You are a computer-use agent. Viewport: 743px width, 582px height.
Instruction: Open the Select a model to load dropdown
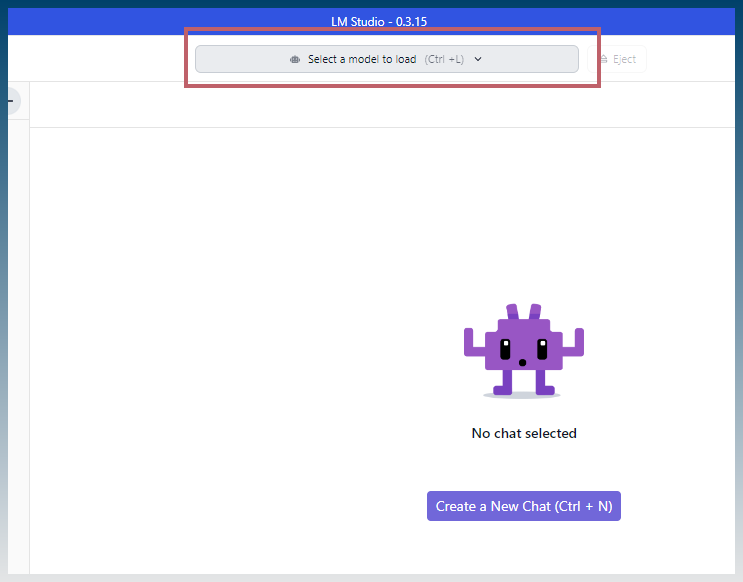pyautogui.click(x=387, y=59)
